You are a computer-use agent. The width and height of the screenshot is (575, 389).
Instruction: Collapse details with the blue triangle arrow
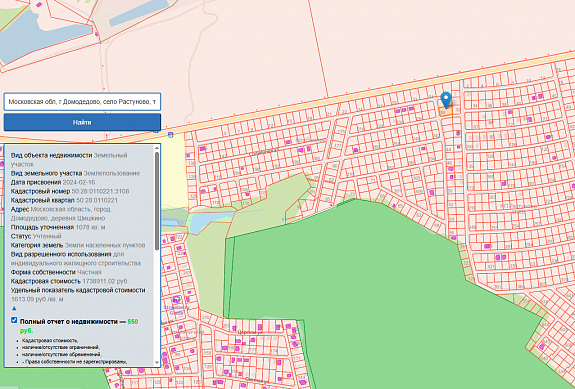tap(14, 308)
